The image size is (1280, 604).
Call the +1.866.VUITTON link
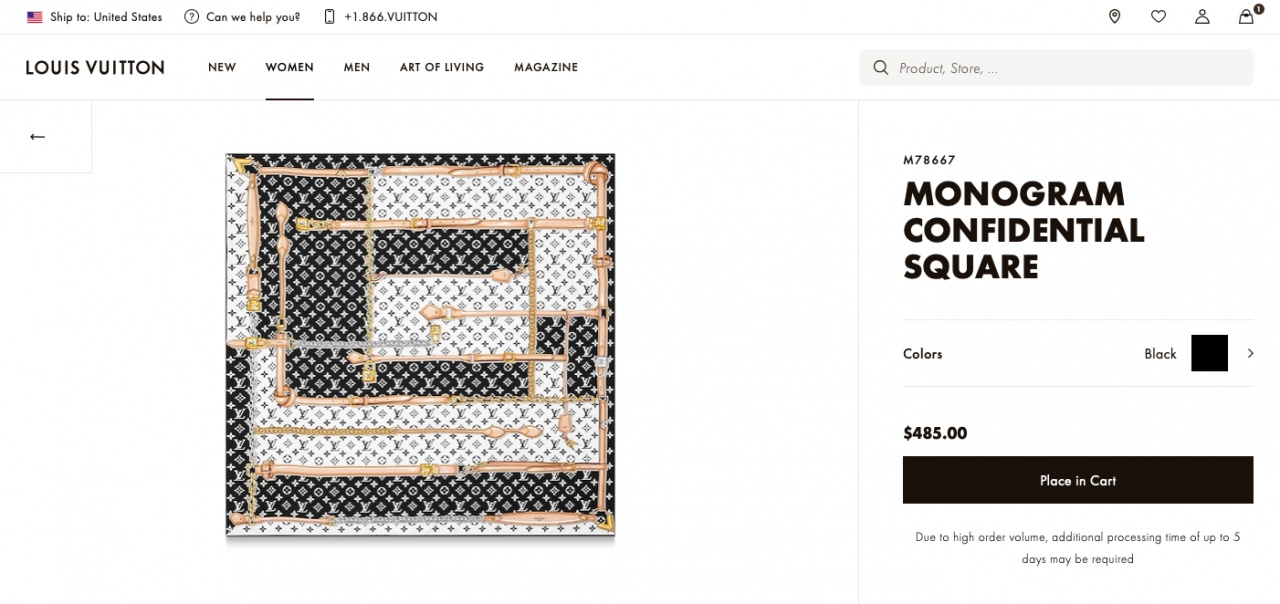pos(390,17)
